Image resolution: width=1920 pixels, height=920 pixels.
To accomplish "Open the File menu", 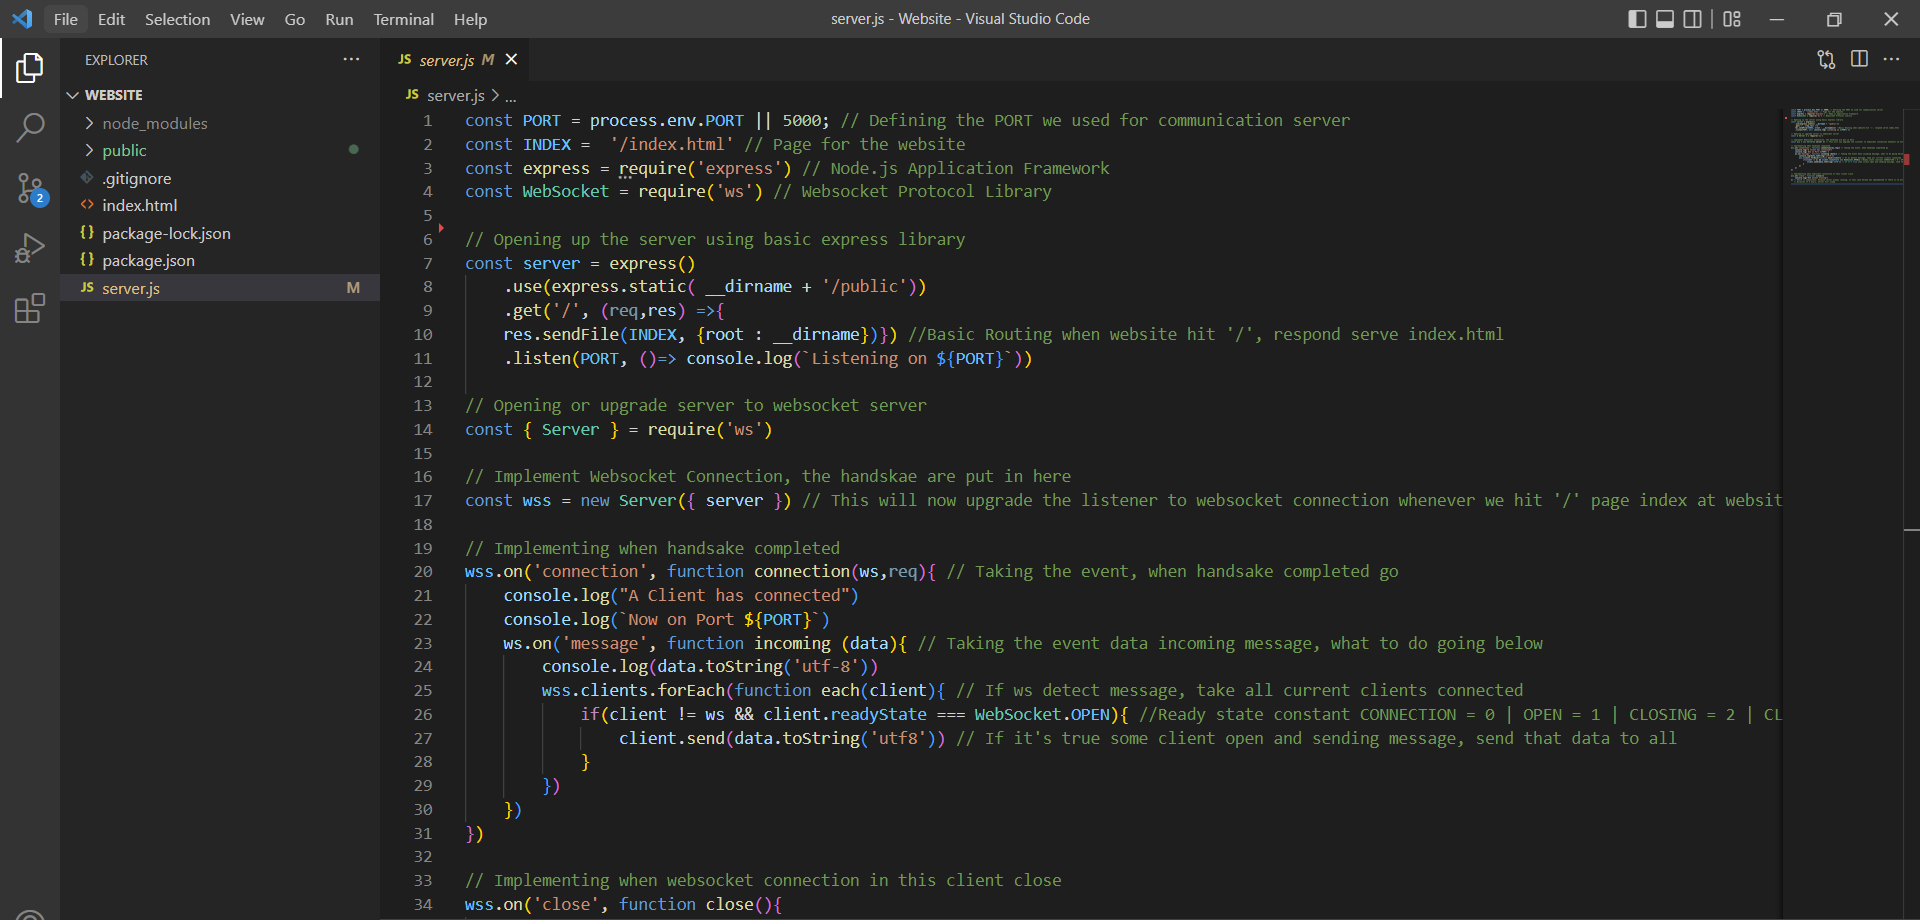I will pyautogui.click(x=66, y=19).
